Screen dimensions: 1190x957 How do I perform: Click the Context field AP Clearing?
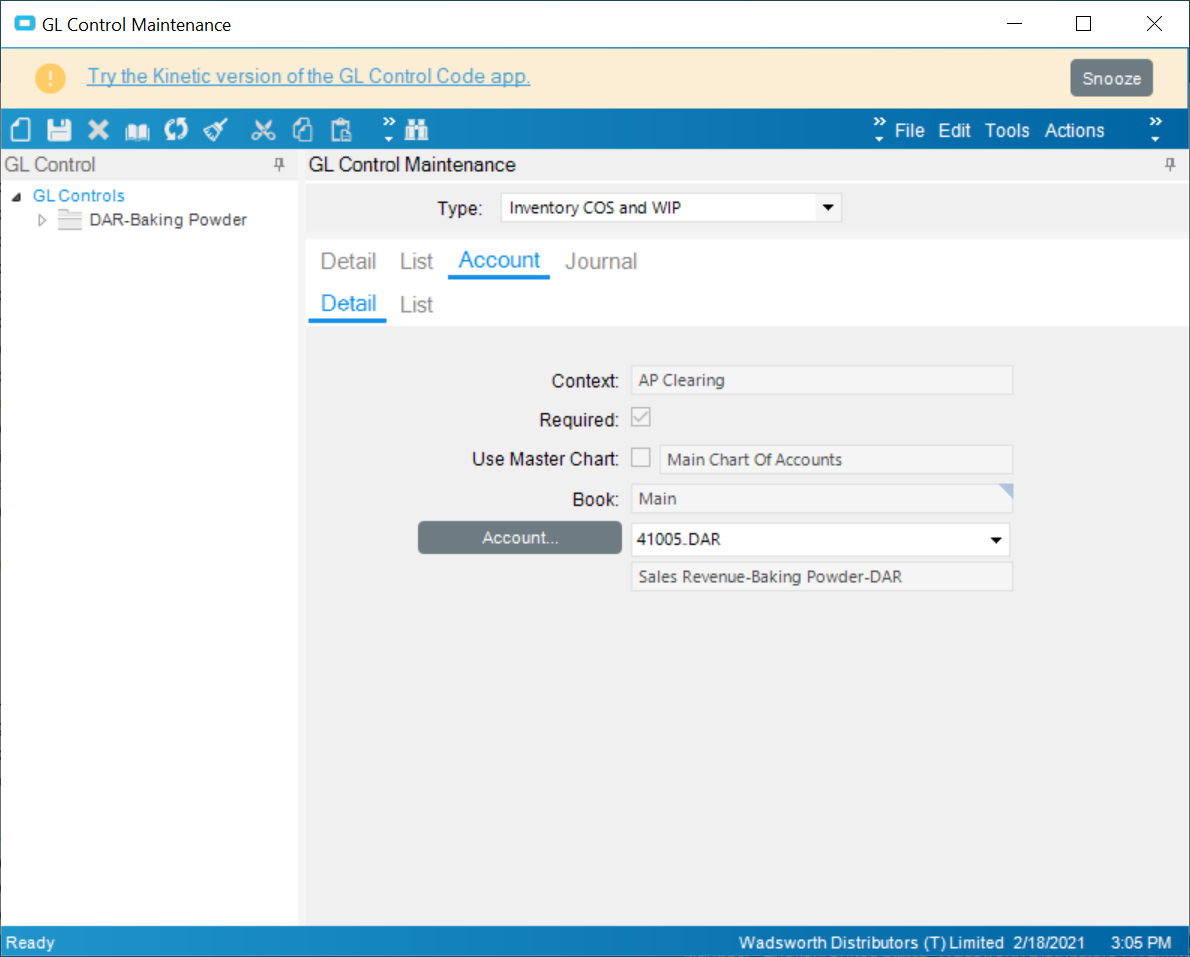coord(821,380)
